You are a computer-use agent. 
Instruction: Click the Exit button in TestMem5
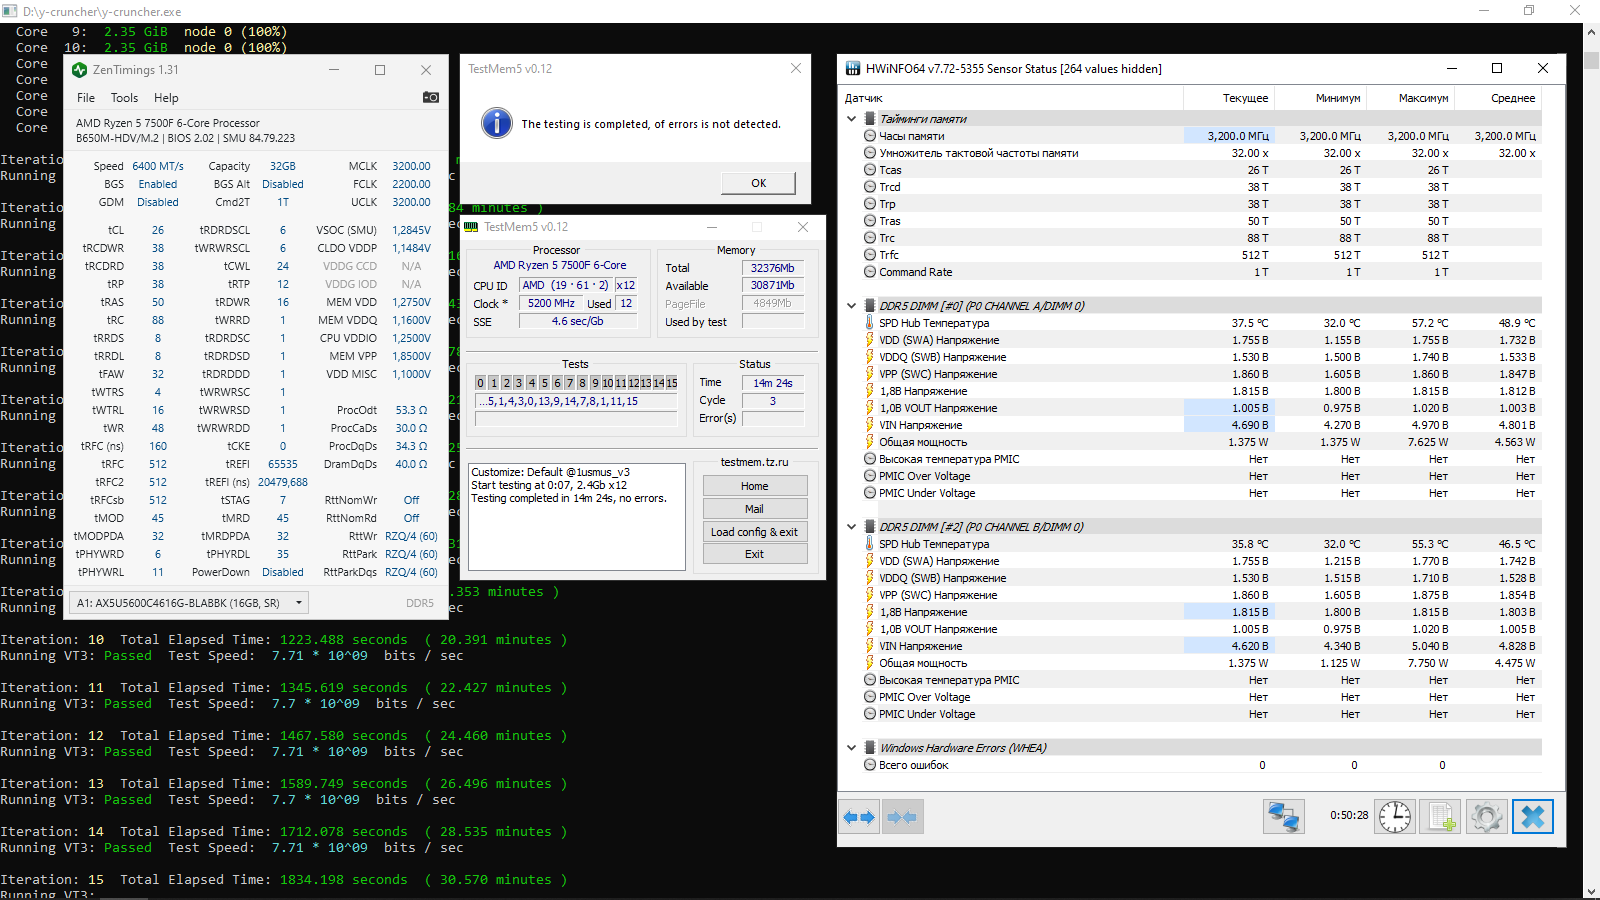755,554
